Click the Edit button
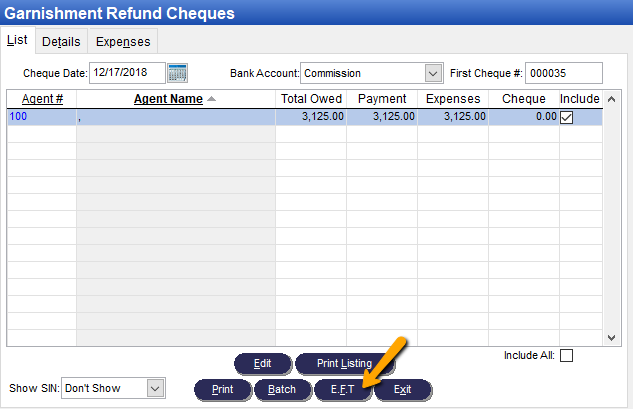The image size is (633, 409). 262,363
